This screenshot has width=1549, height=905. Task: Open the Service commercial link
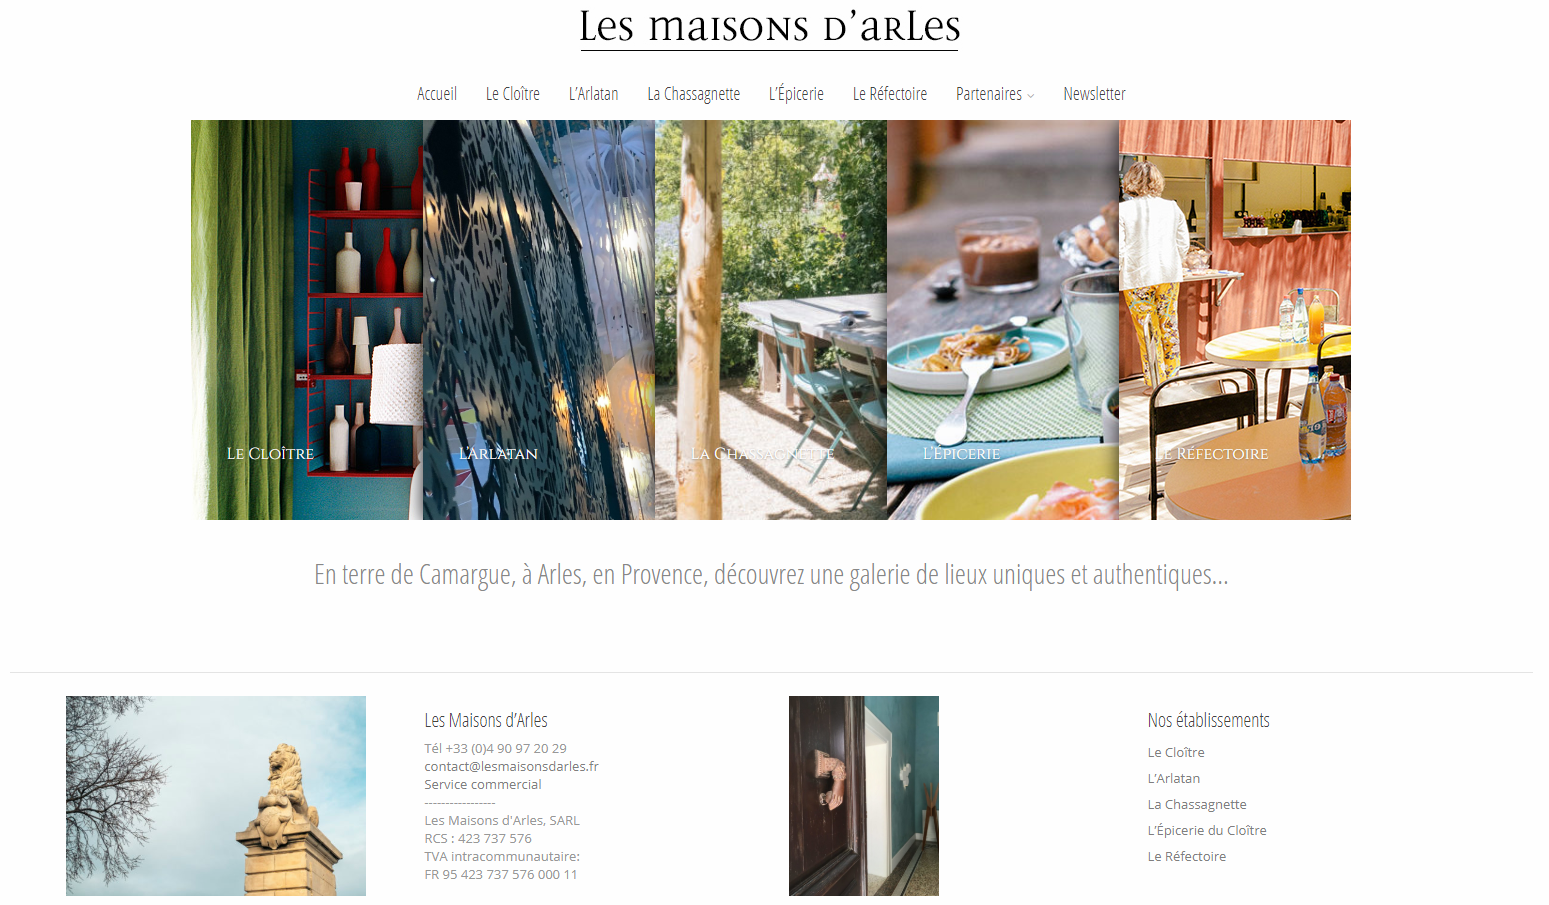click(x=483, y=785)
